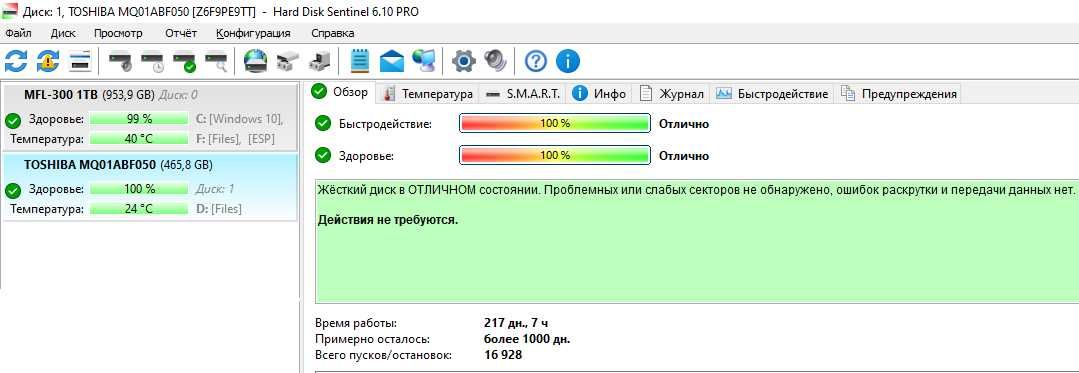Click the Действия не требуются text
This screenshot has height=373, width=1079.
tap(388, 220)
